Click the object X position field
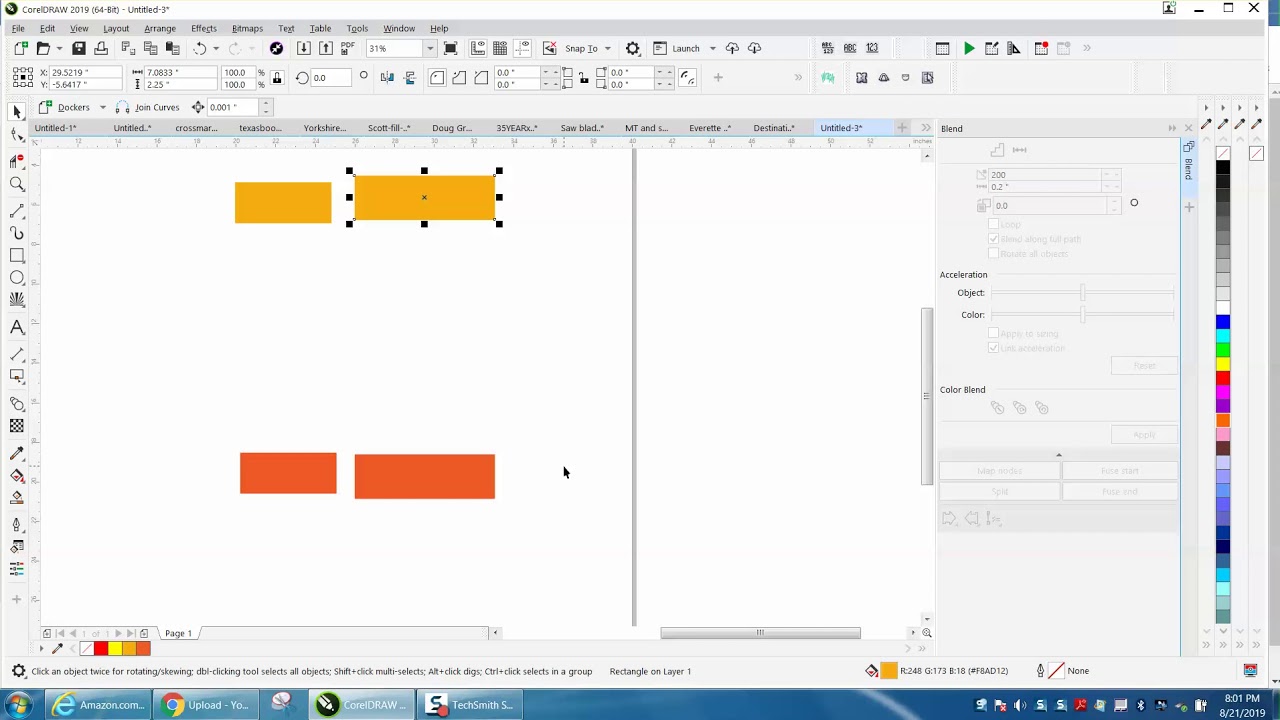This screenshot has height=720, width=1280. pyautogui.click(x=85, y=72)
